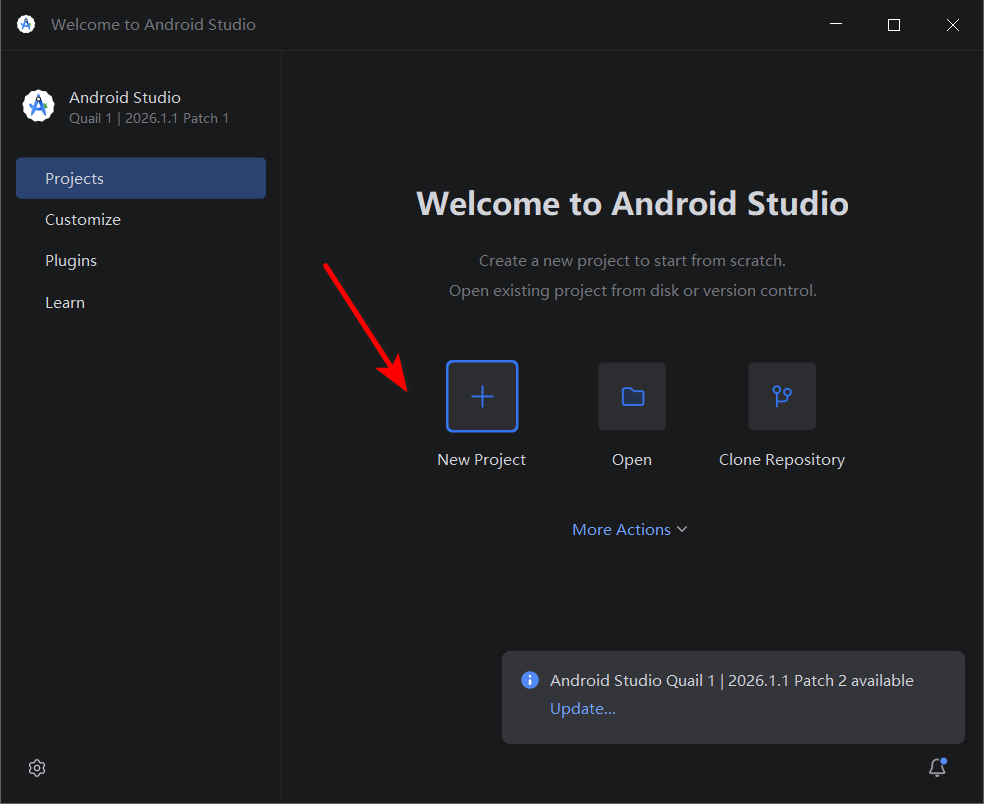Click the New Project plus icon
The image size is (984, 804).
click(482, 396)
